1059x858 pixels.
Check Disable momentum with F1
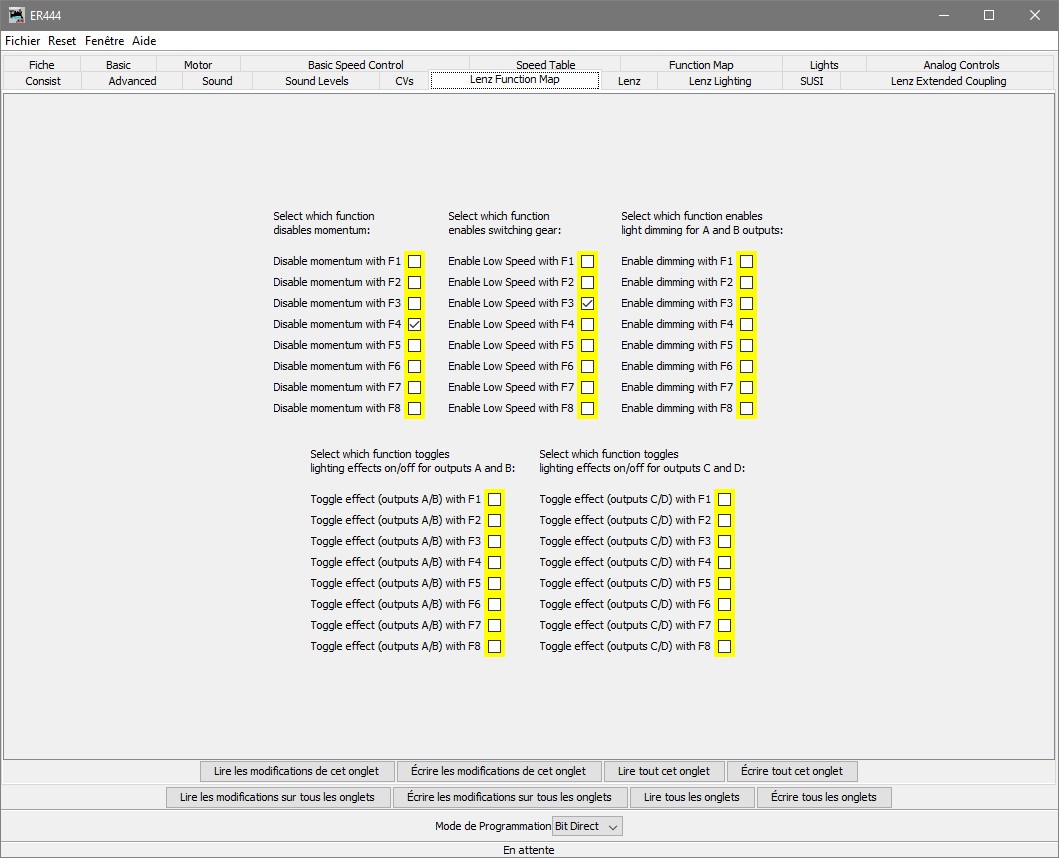[x=415, y=261]
